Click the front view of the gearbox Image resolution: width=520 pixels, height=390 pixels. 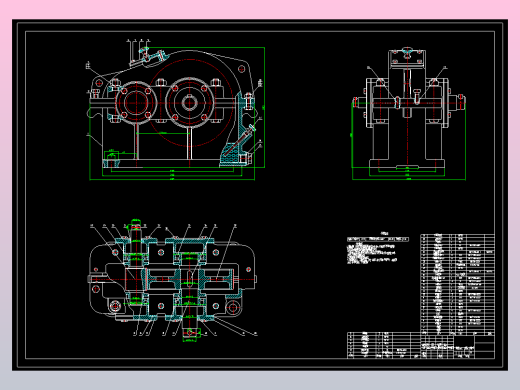click(176, 110)
